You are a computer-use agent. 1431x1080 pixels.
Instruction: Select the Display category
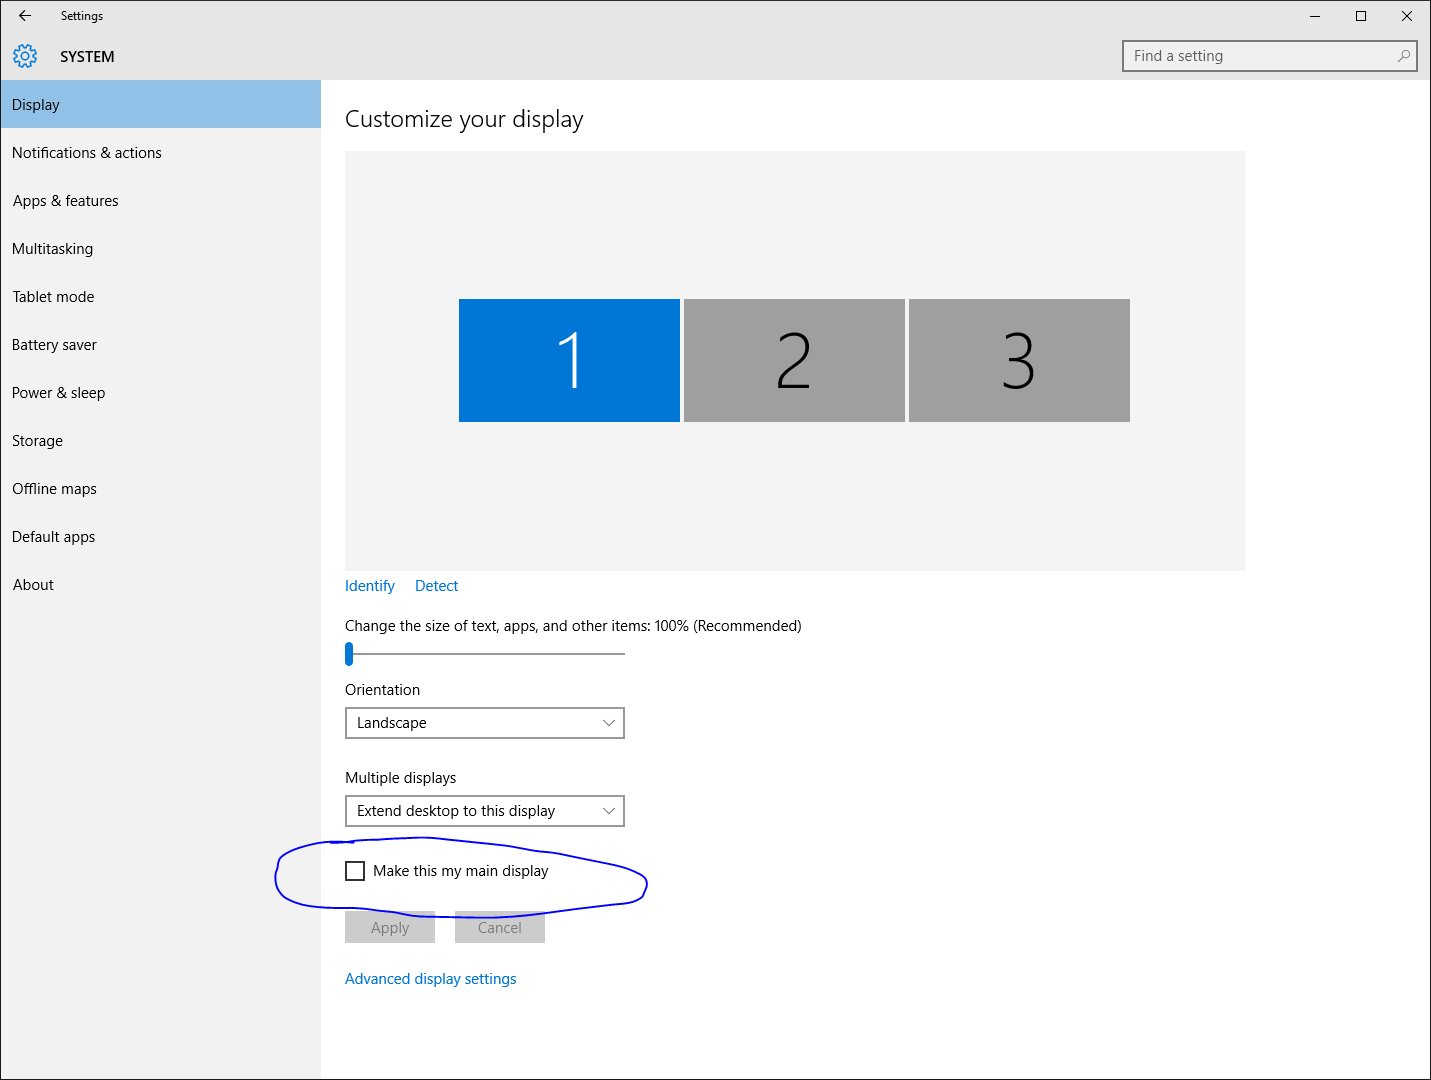click(161, 104)
